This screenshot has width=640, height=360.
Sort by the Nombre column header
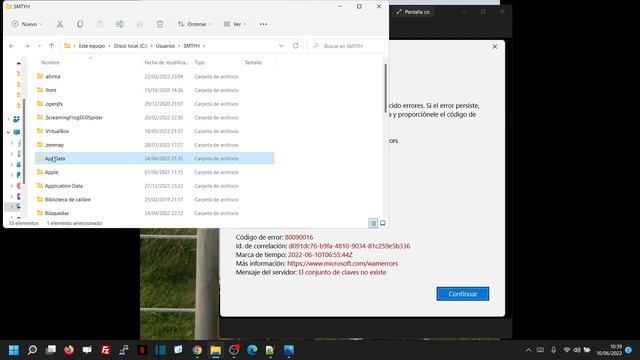51,62
